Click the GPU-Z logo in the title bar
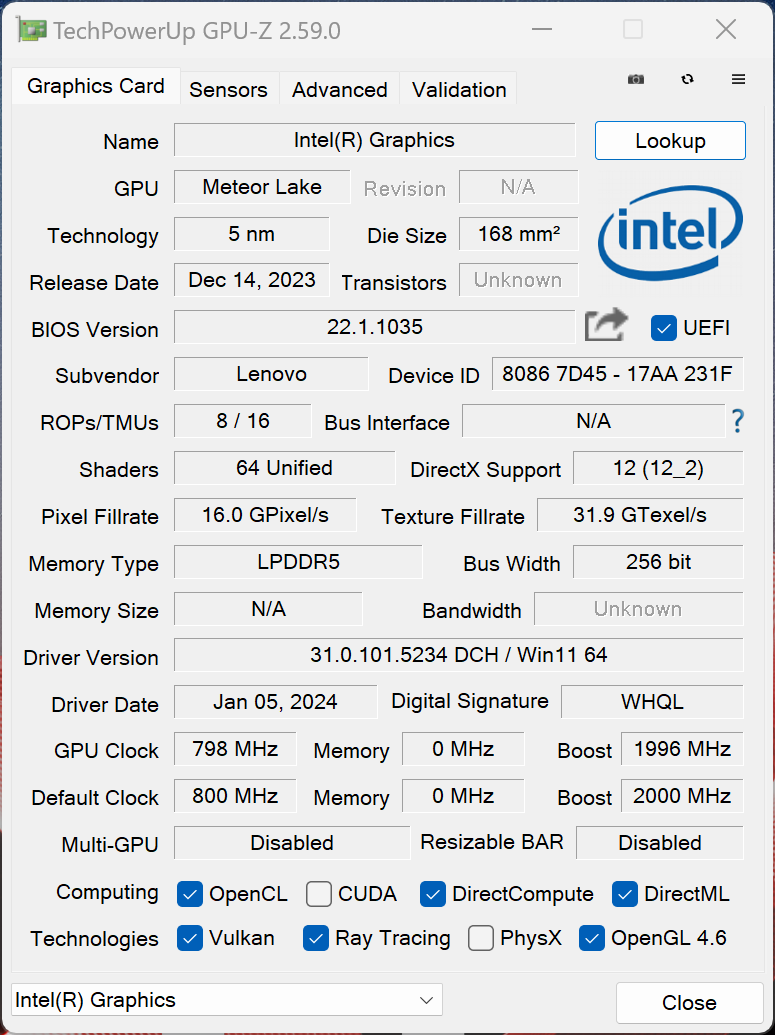Viewport: 775px width, 1035px height. click(x=30, y=30)
